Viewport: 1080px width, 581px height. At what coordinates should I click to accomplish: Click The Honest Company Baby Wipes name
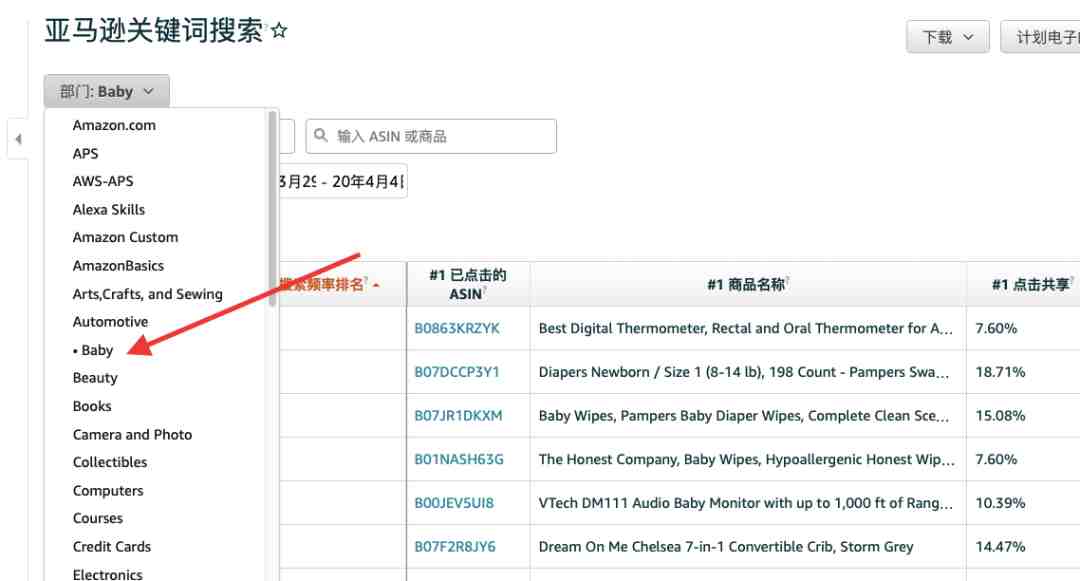[747, 459]
